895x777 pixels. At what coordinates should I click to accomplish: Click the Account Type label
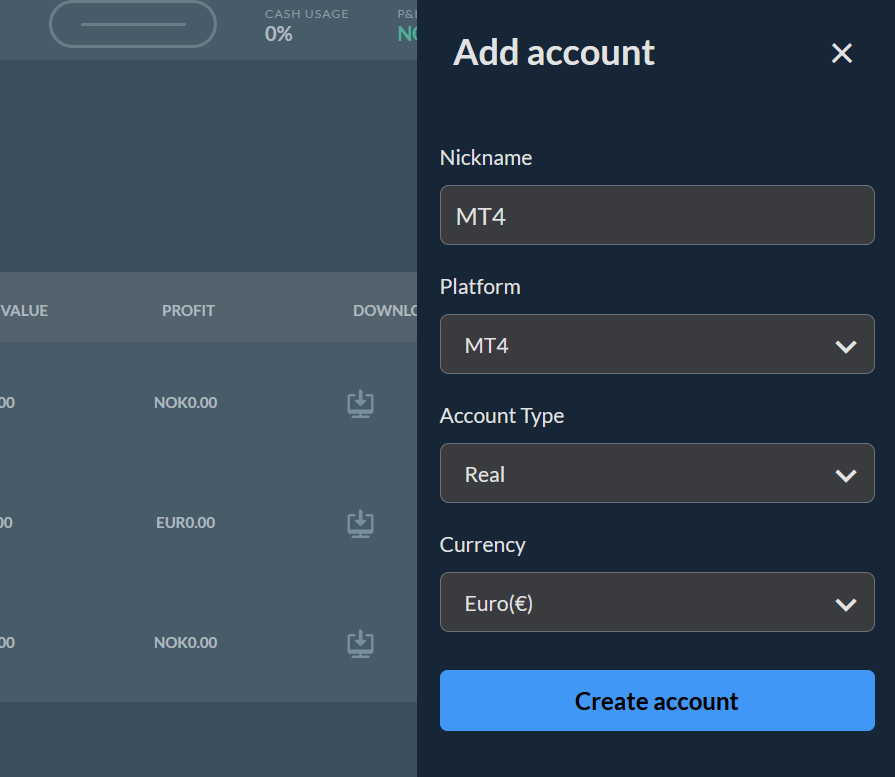coord(502,416)
